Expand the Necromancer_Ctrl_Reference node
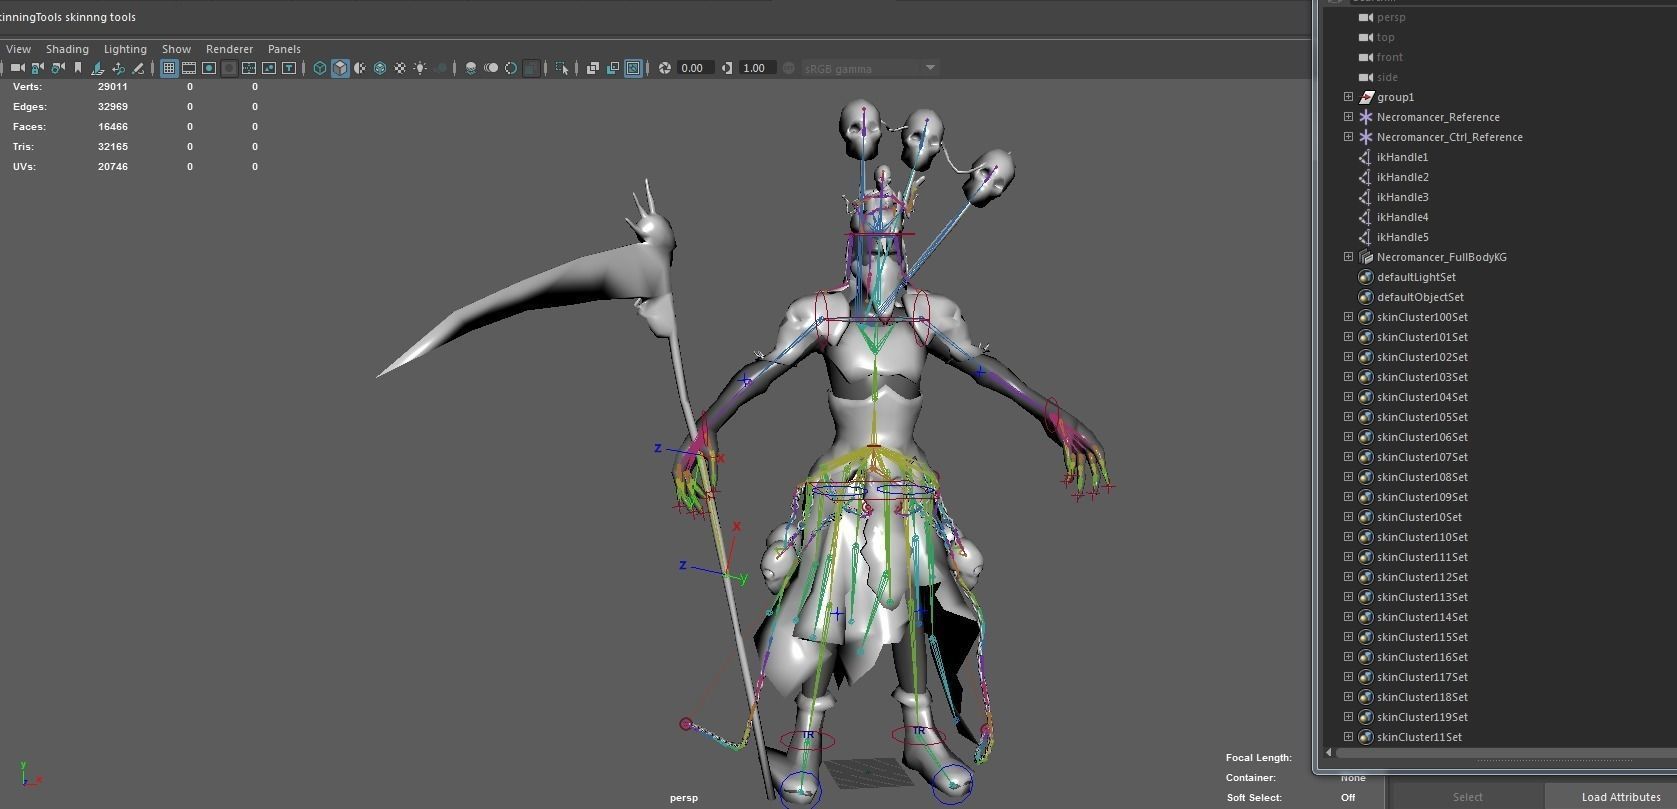The image size is (1677, 809). (1348, 137)
